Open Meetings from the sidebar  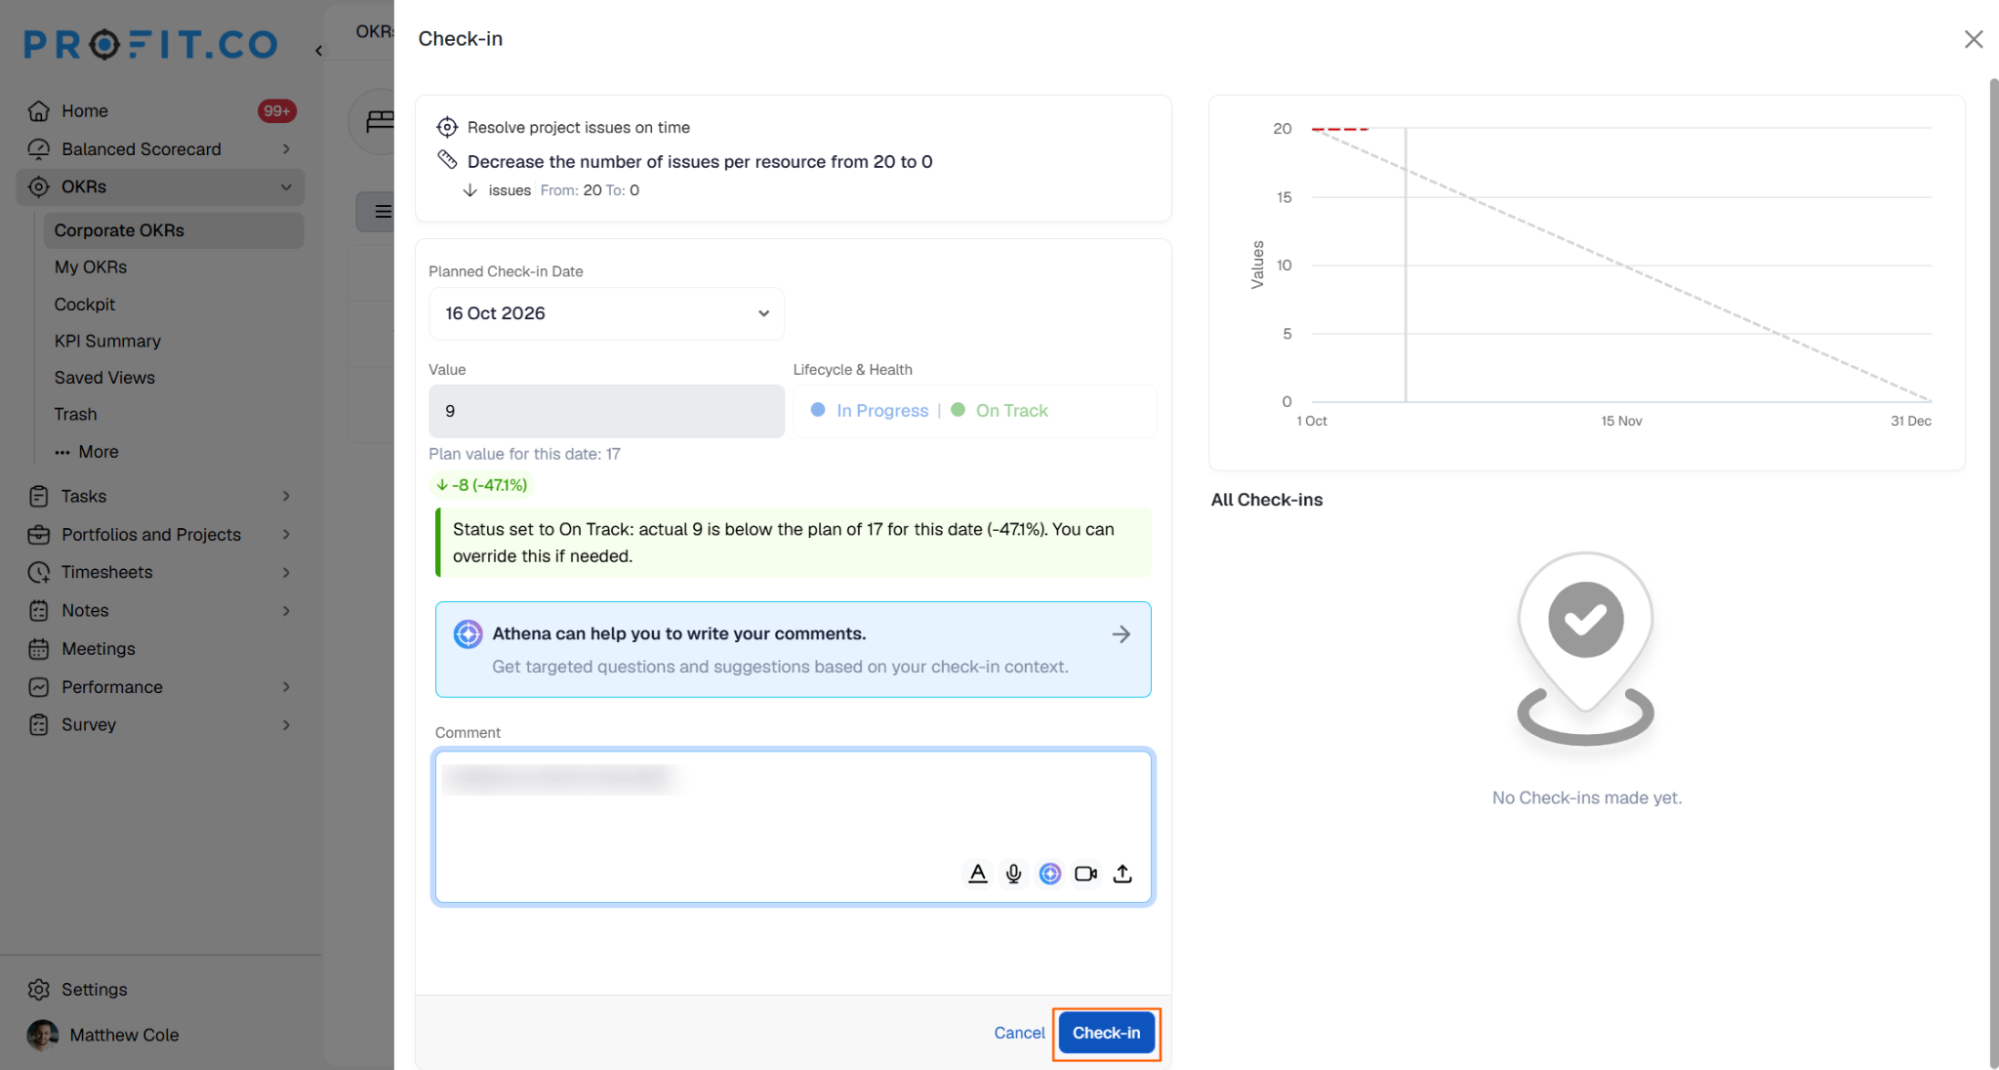[x=98, y=649]
